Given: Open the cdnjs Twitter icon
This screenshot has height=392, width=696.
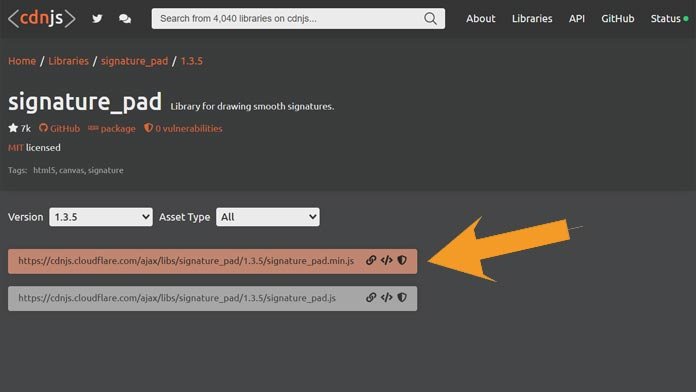Looking at the screenshot, I should click(97, 19).
